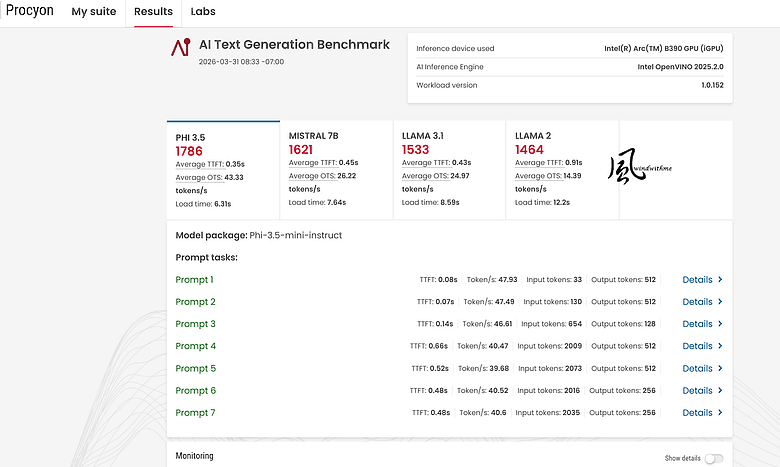The height and width of the screenshot is (467, 780).
Task: Open the Prompt 5 task link
Action: (x=195, y=369)
